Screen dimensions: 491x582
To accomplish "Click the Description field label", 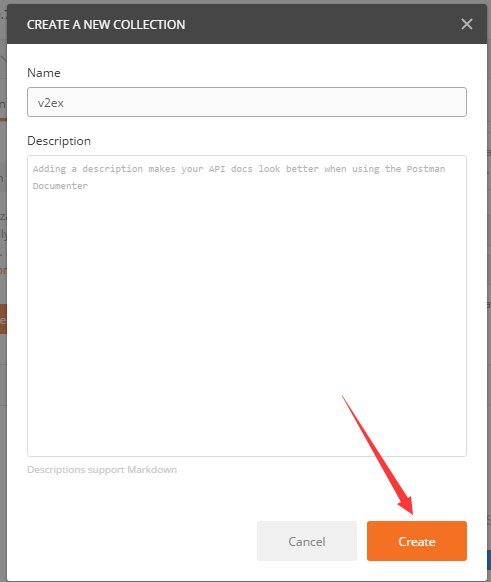I will coord(59,141).
